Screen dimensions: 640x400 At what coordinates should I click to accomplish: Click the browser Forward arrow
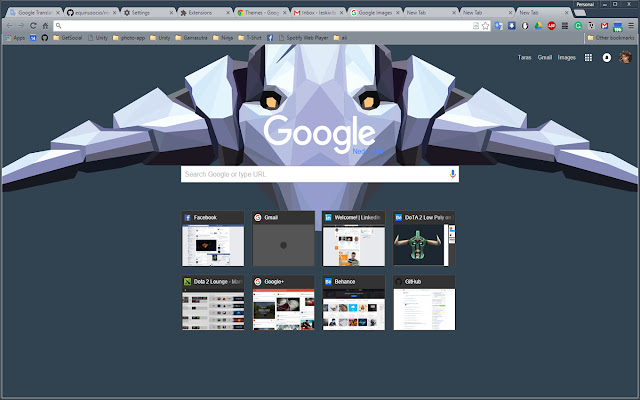pos(21,26)
